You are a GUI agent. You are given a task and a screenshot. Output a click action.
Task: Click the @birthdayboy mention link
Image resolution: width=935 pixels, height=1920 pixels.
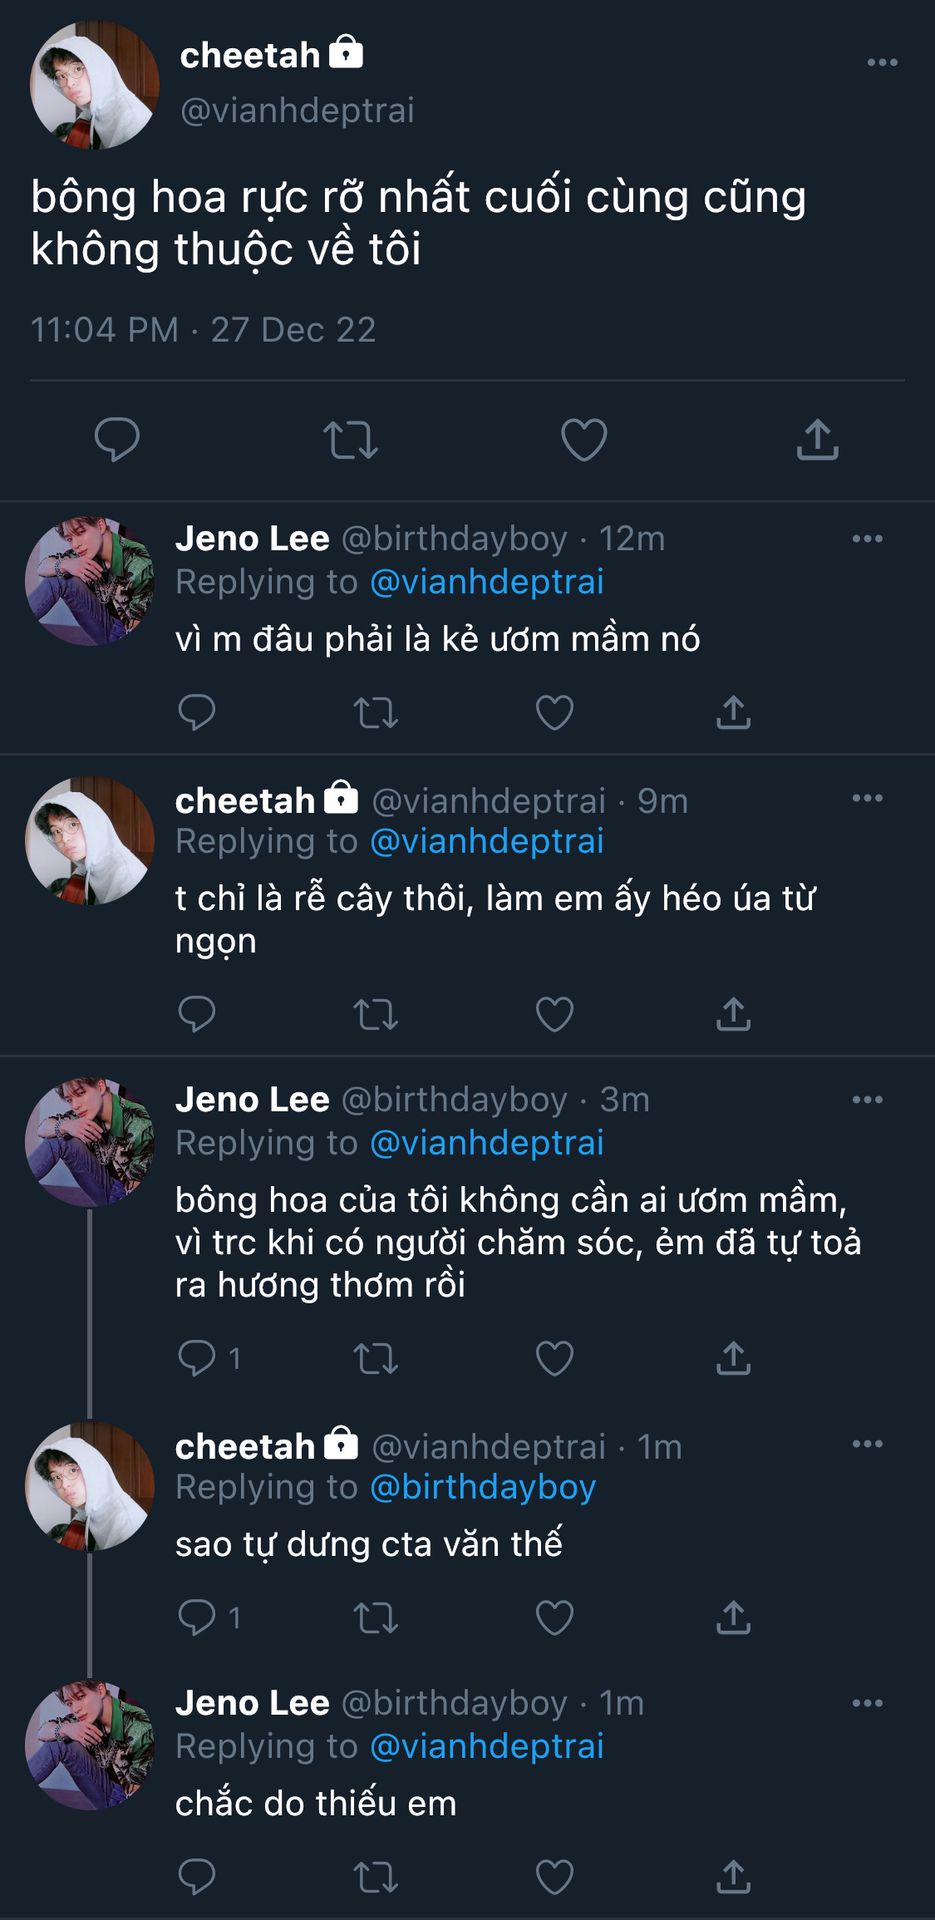pos(483,1488)
